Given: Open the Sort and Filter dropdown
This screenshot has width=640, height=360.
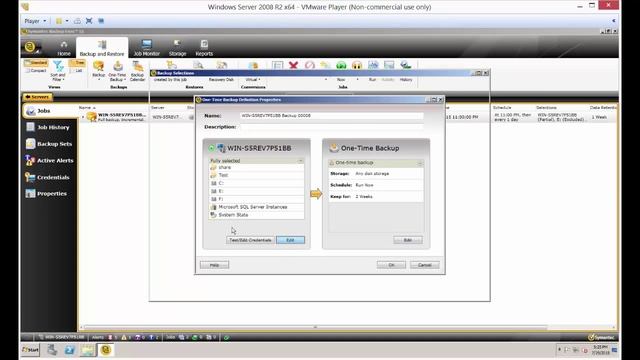Looking at the screenshot, I should click(x=58, y=70).
